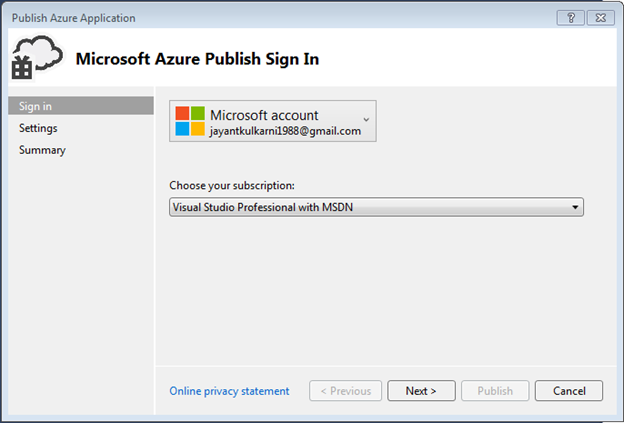Open the Online privacy statement link

tap(229, 391)
